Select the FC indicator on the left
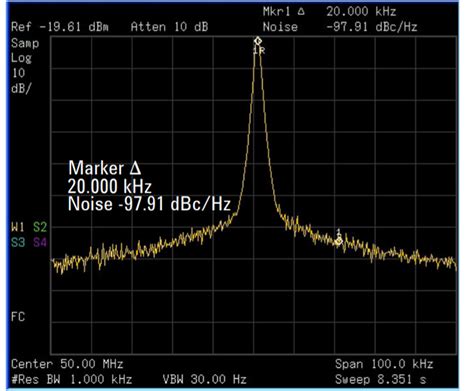The image size is (474, 391). [18, 317]
